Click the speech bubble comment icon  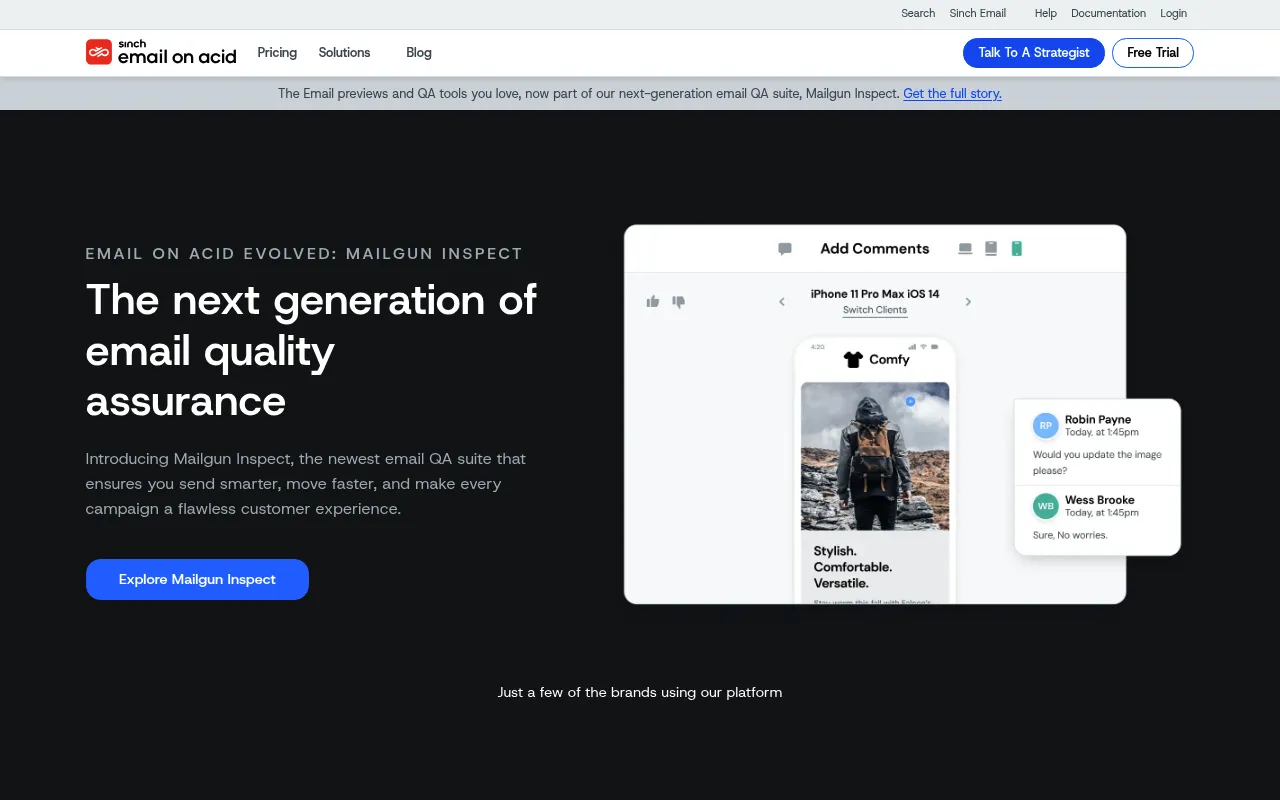click(x=785, y=249)
